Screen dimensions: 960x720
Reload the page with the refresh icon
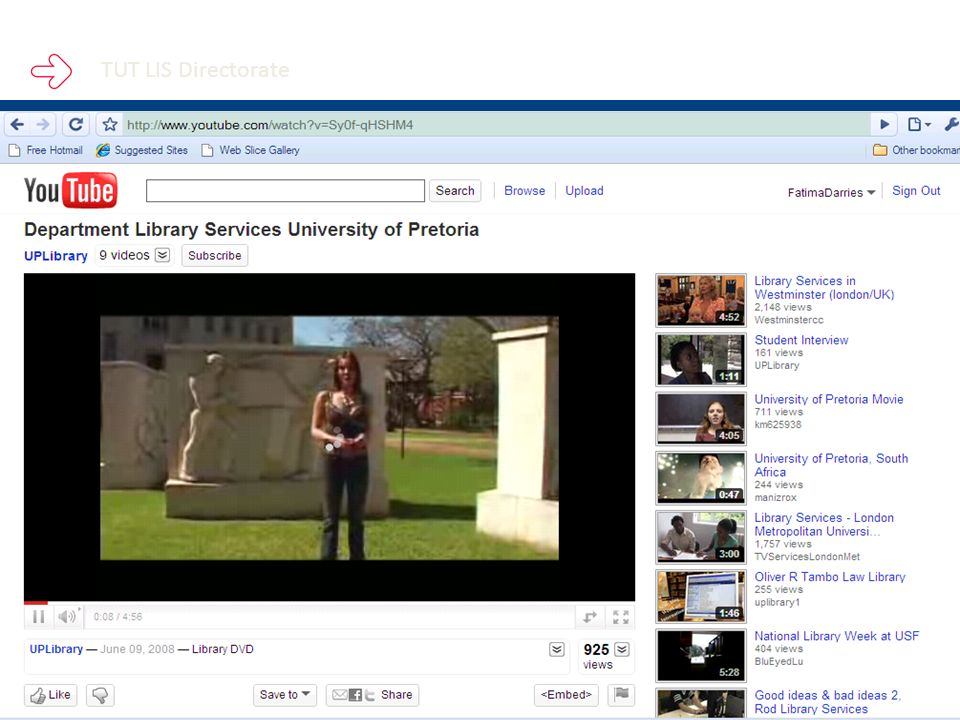75,125
